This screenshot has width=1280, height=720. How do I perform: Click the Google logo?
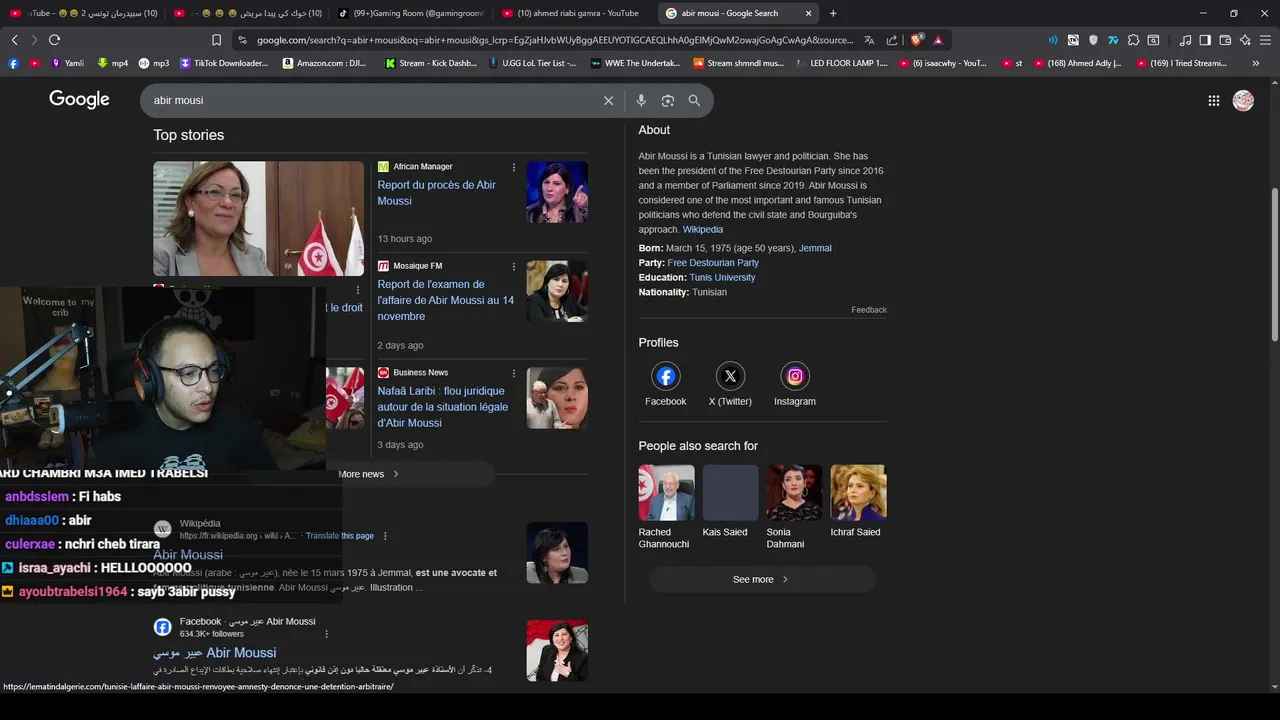click(x=79, y=100)
